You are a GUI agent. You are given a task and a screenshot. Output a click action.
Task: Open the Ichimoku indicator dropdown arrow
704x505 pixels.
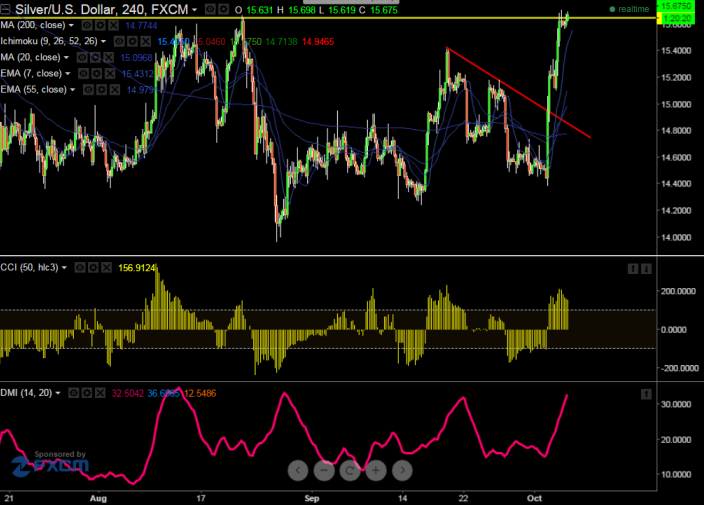click(x=103, y=42)
